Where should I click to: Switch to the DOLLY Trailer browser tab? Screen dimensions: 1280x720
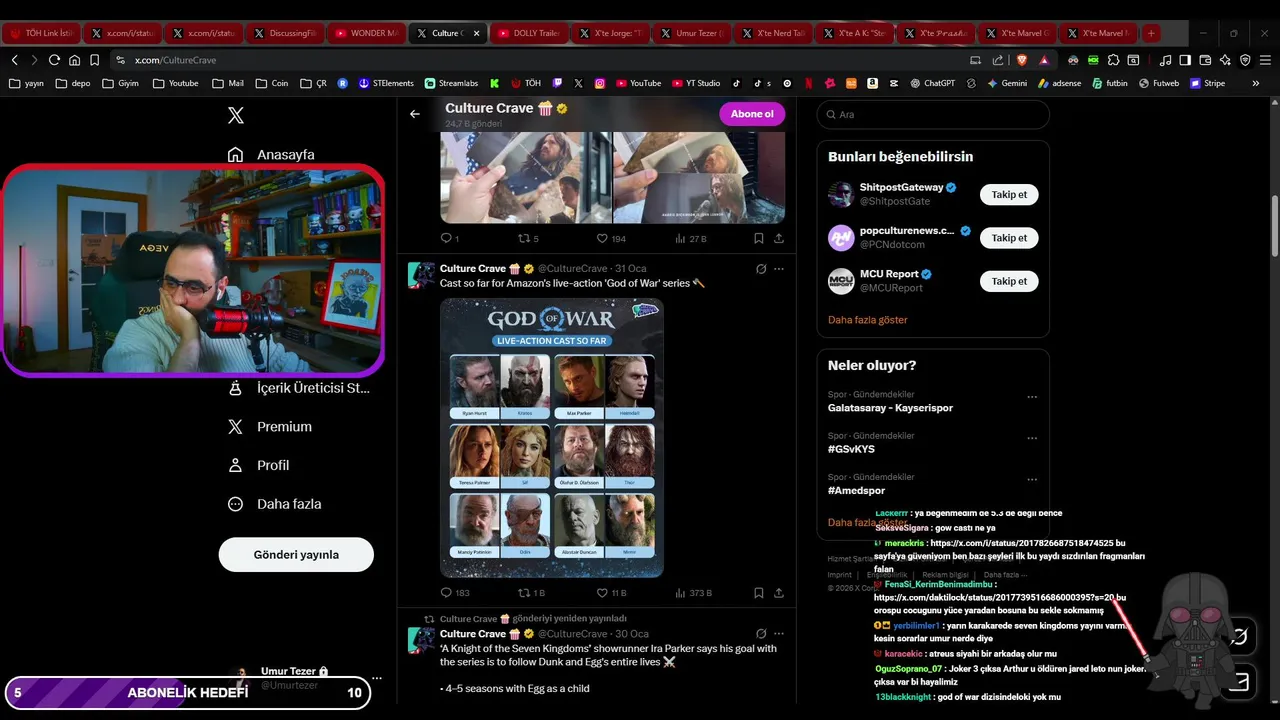(529, 33)
